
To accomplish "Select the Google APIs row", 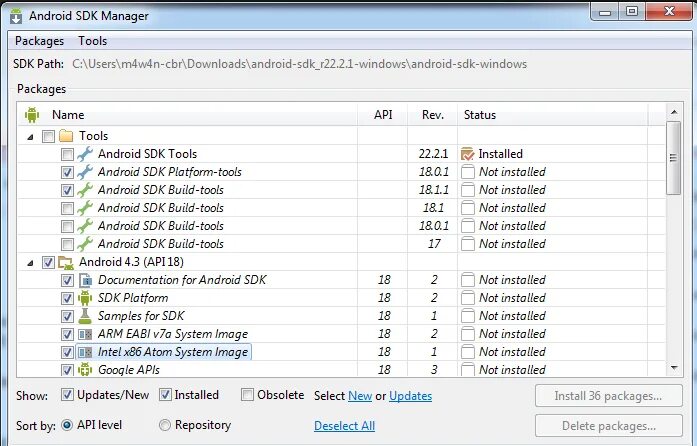I will pyautogui.click(x=340, y=370).
